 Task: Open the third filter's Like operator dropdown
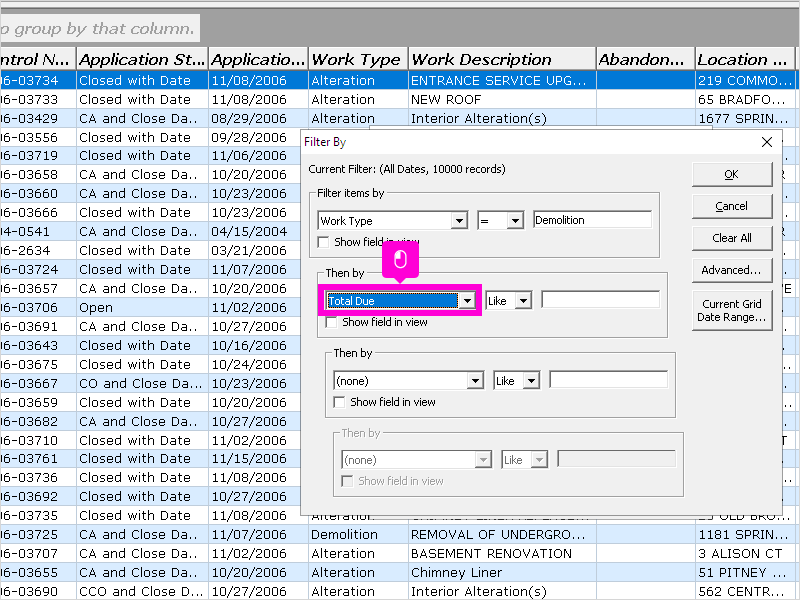pyautogui.click(x=532, y=381)
